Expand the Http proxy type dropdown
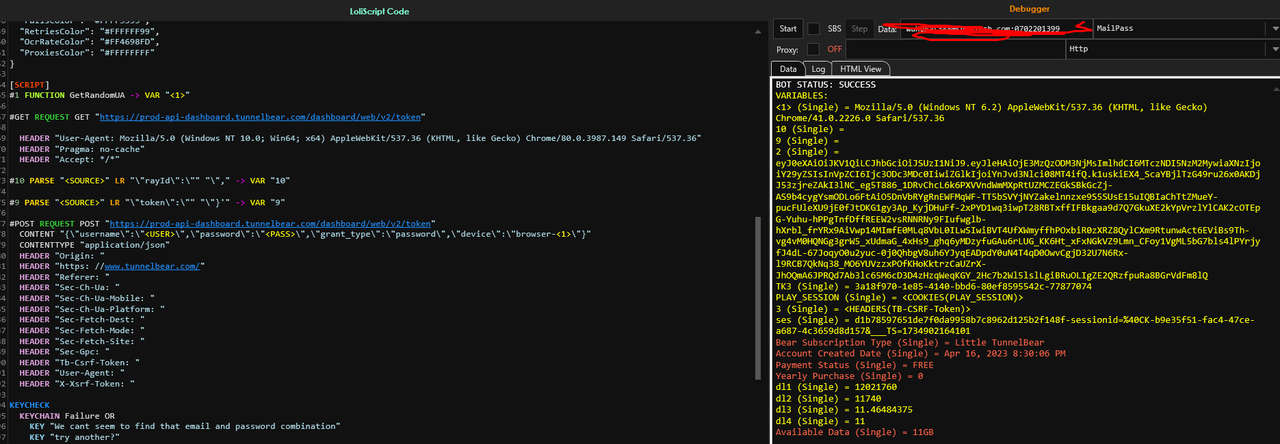This screenshot has width=1280, height=444. point(1165,49)
